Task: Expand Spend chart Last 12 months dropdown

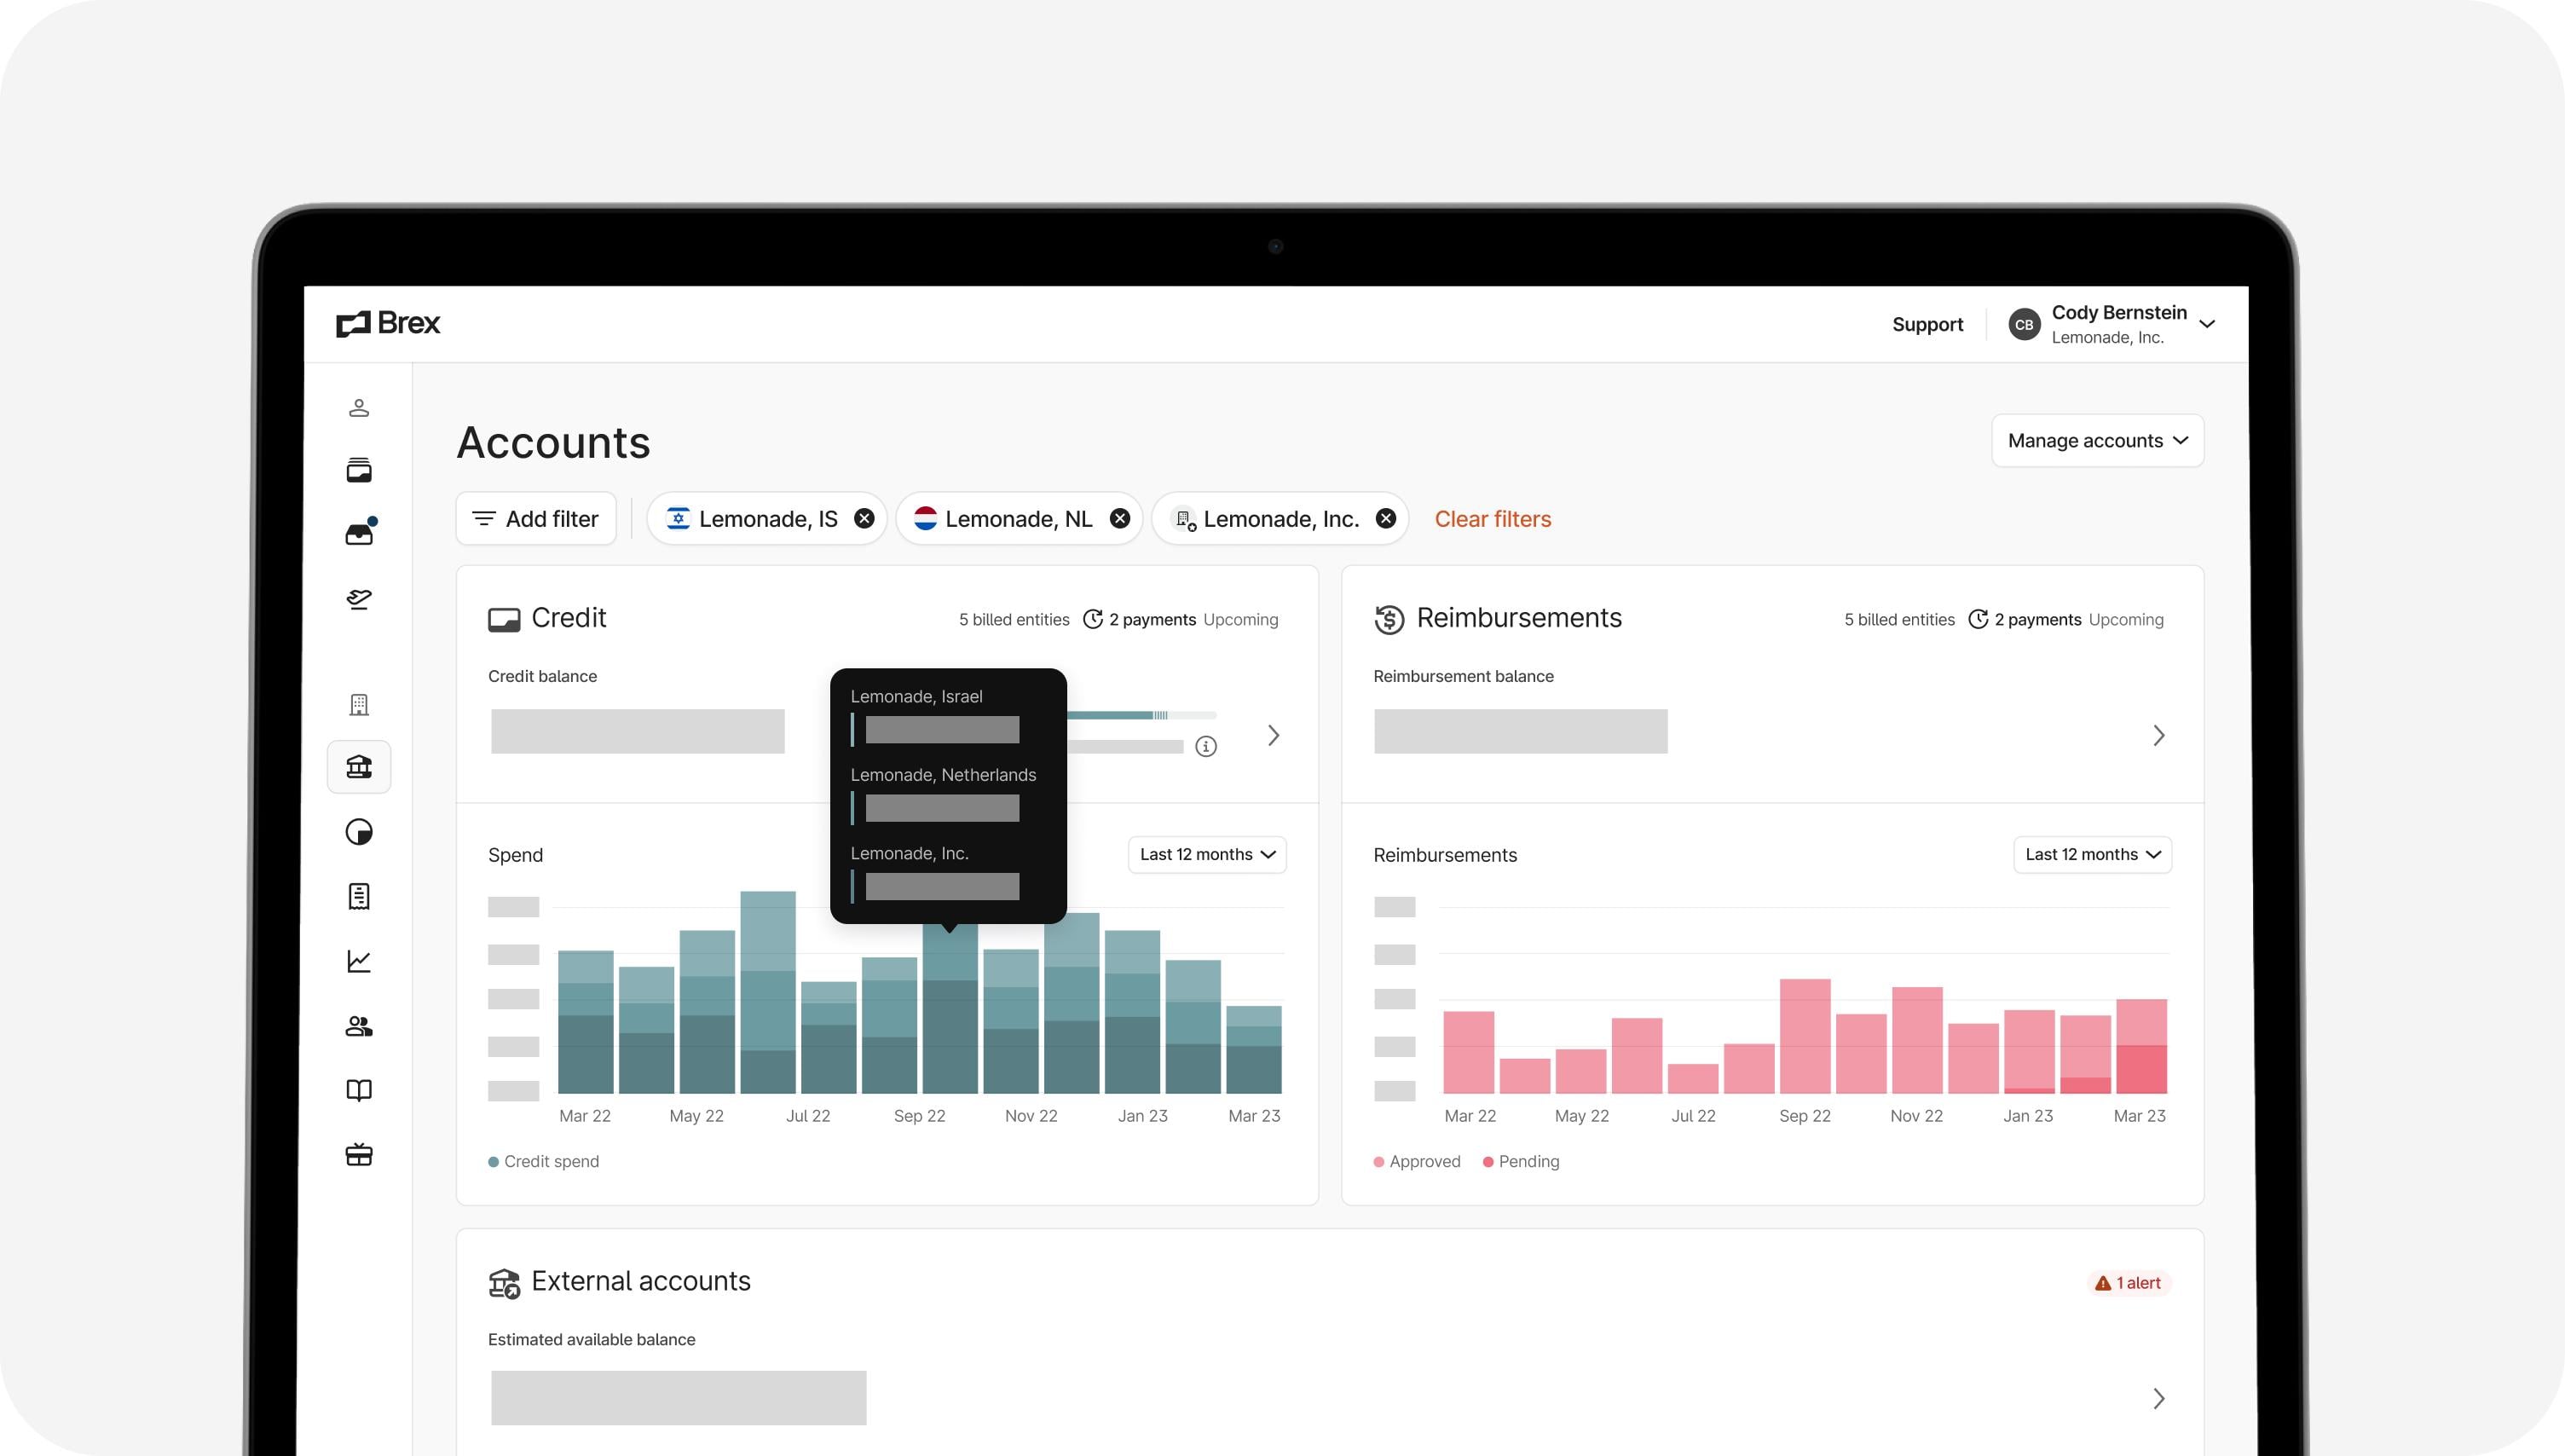Action: click(1207, 855)
